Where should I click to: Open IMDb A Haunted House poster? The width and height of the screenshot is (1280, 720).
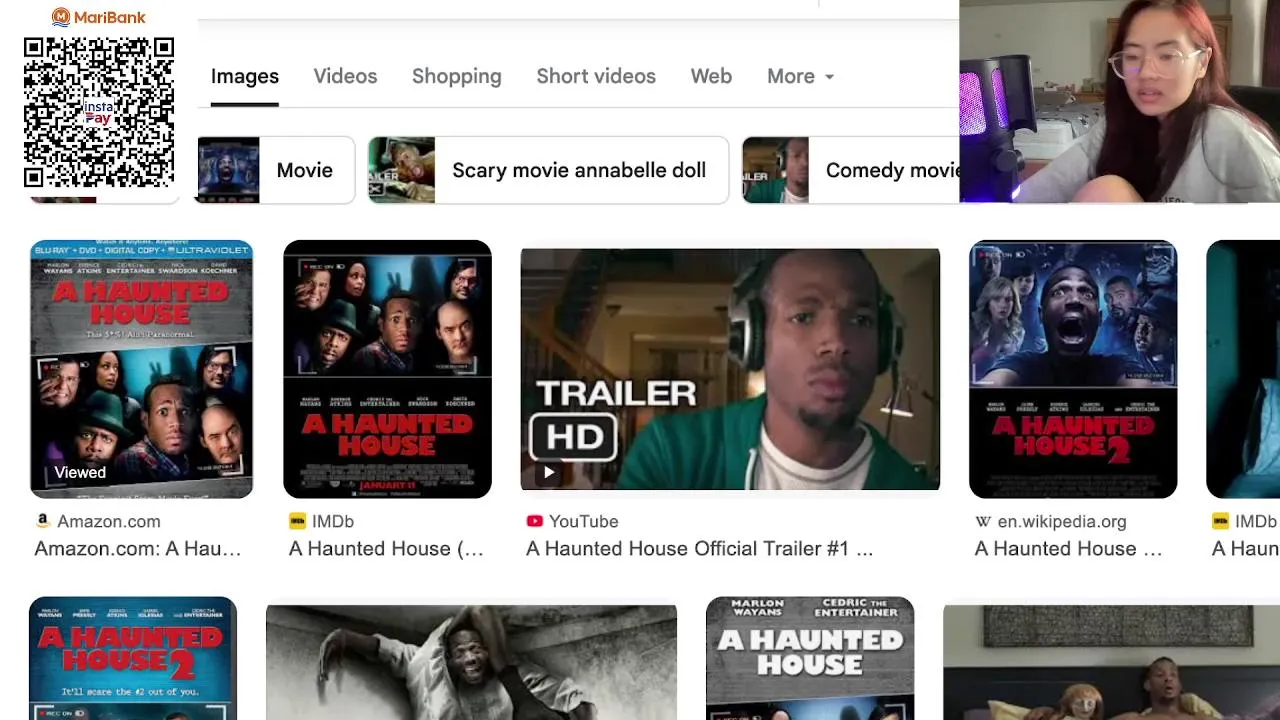coord(387,369)
